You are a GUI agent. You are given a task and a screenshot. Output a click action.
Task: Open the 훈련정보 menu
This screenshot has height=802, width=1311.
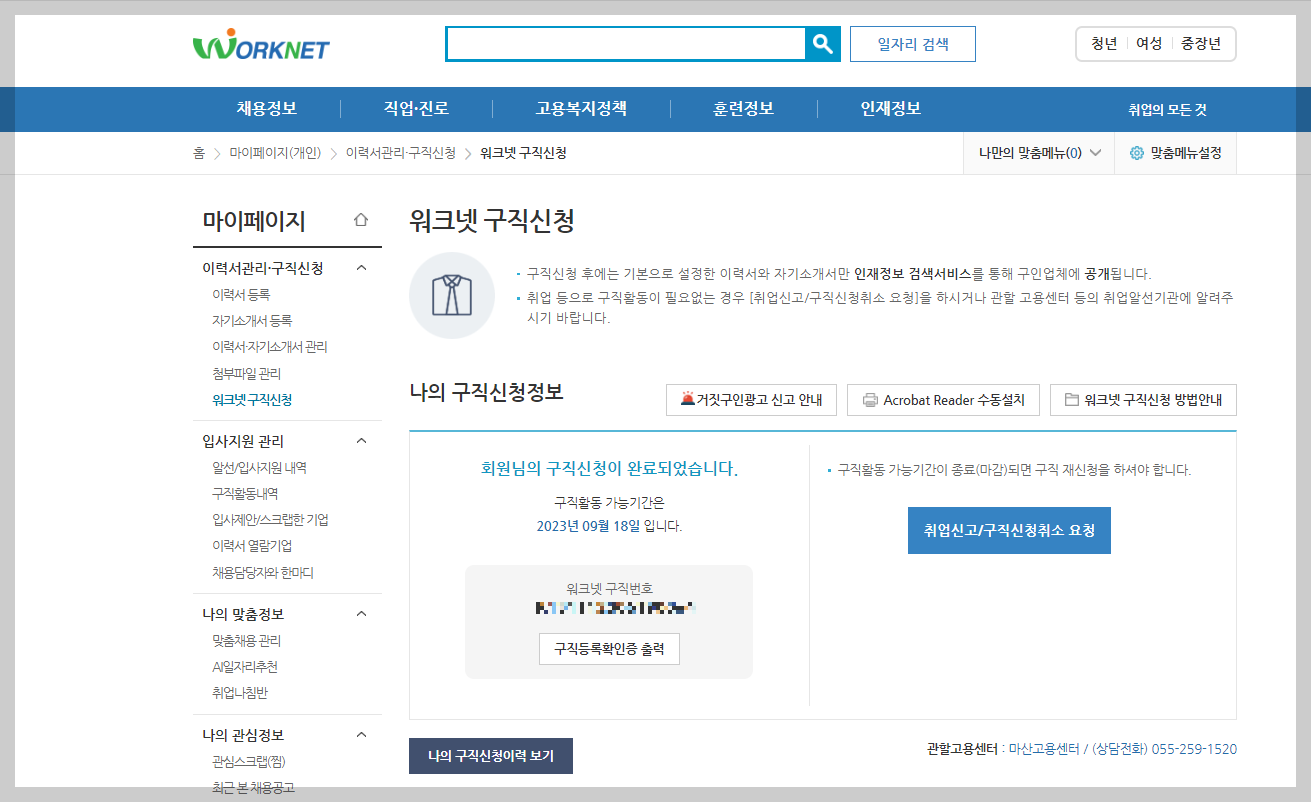coord(744,109)
